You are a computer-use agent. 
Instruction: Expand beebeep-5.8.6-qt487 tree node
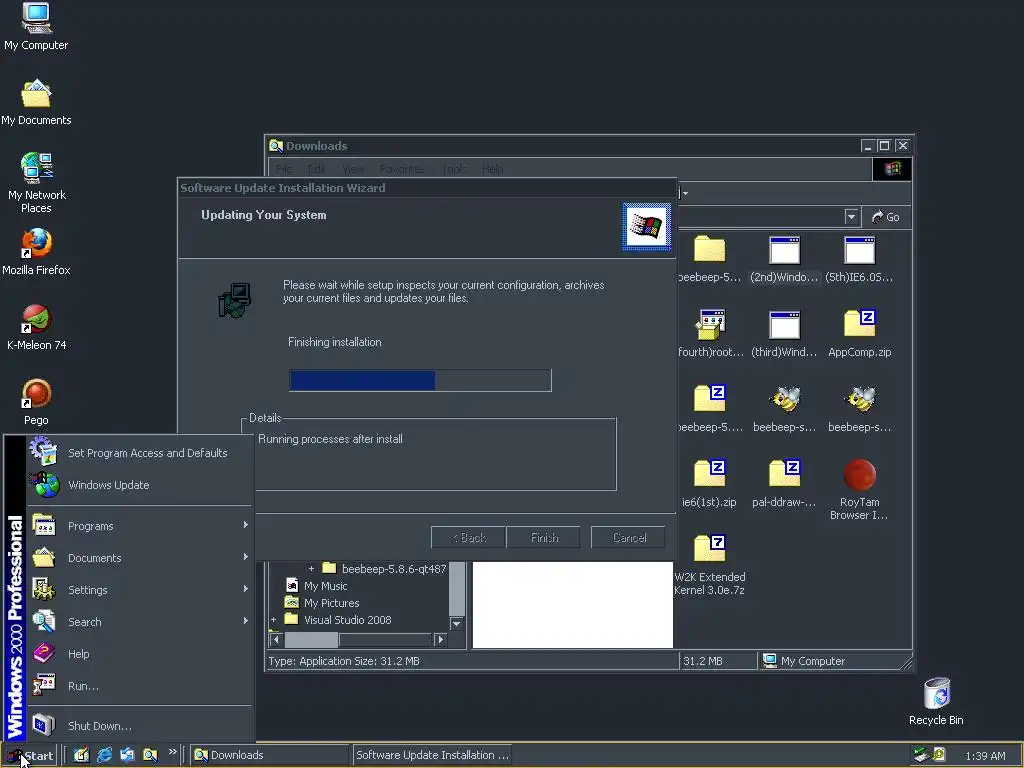312,569
